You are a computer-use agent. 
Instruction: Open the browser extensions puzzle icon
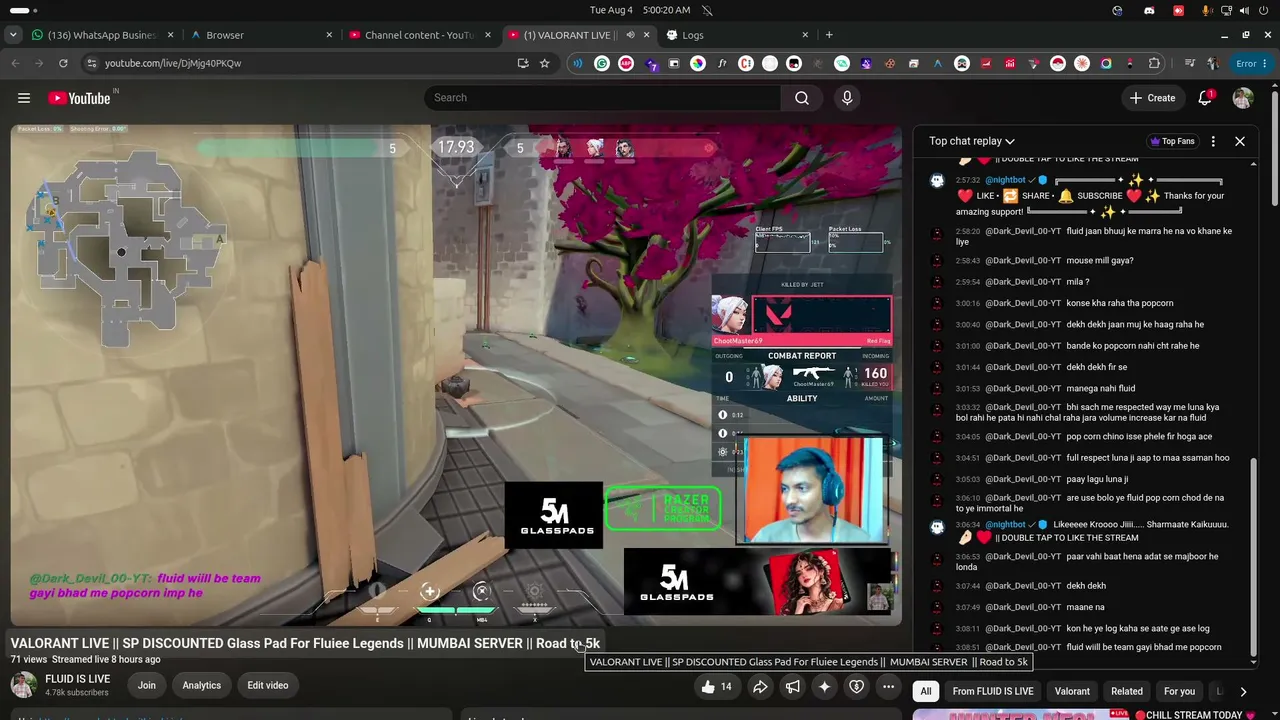tap(1154, 63)
